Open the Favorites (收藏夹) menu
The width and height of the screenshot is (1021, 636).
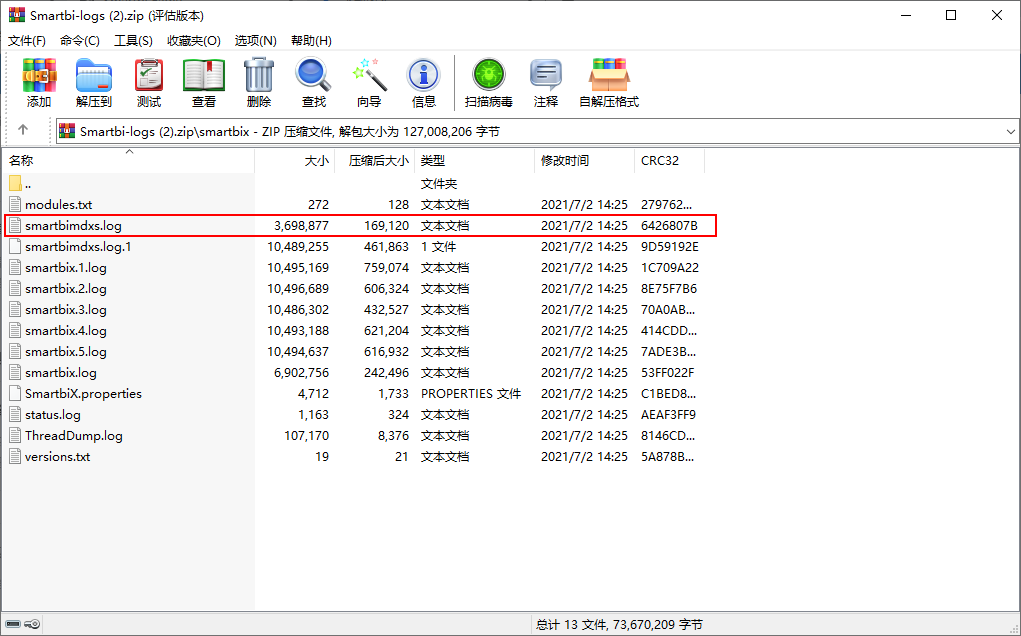[194, 40]
